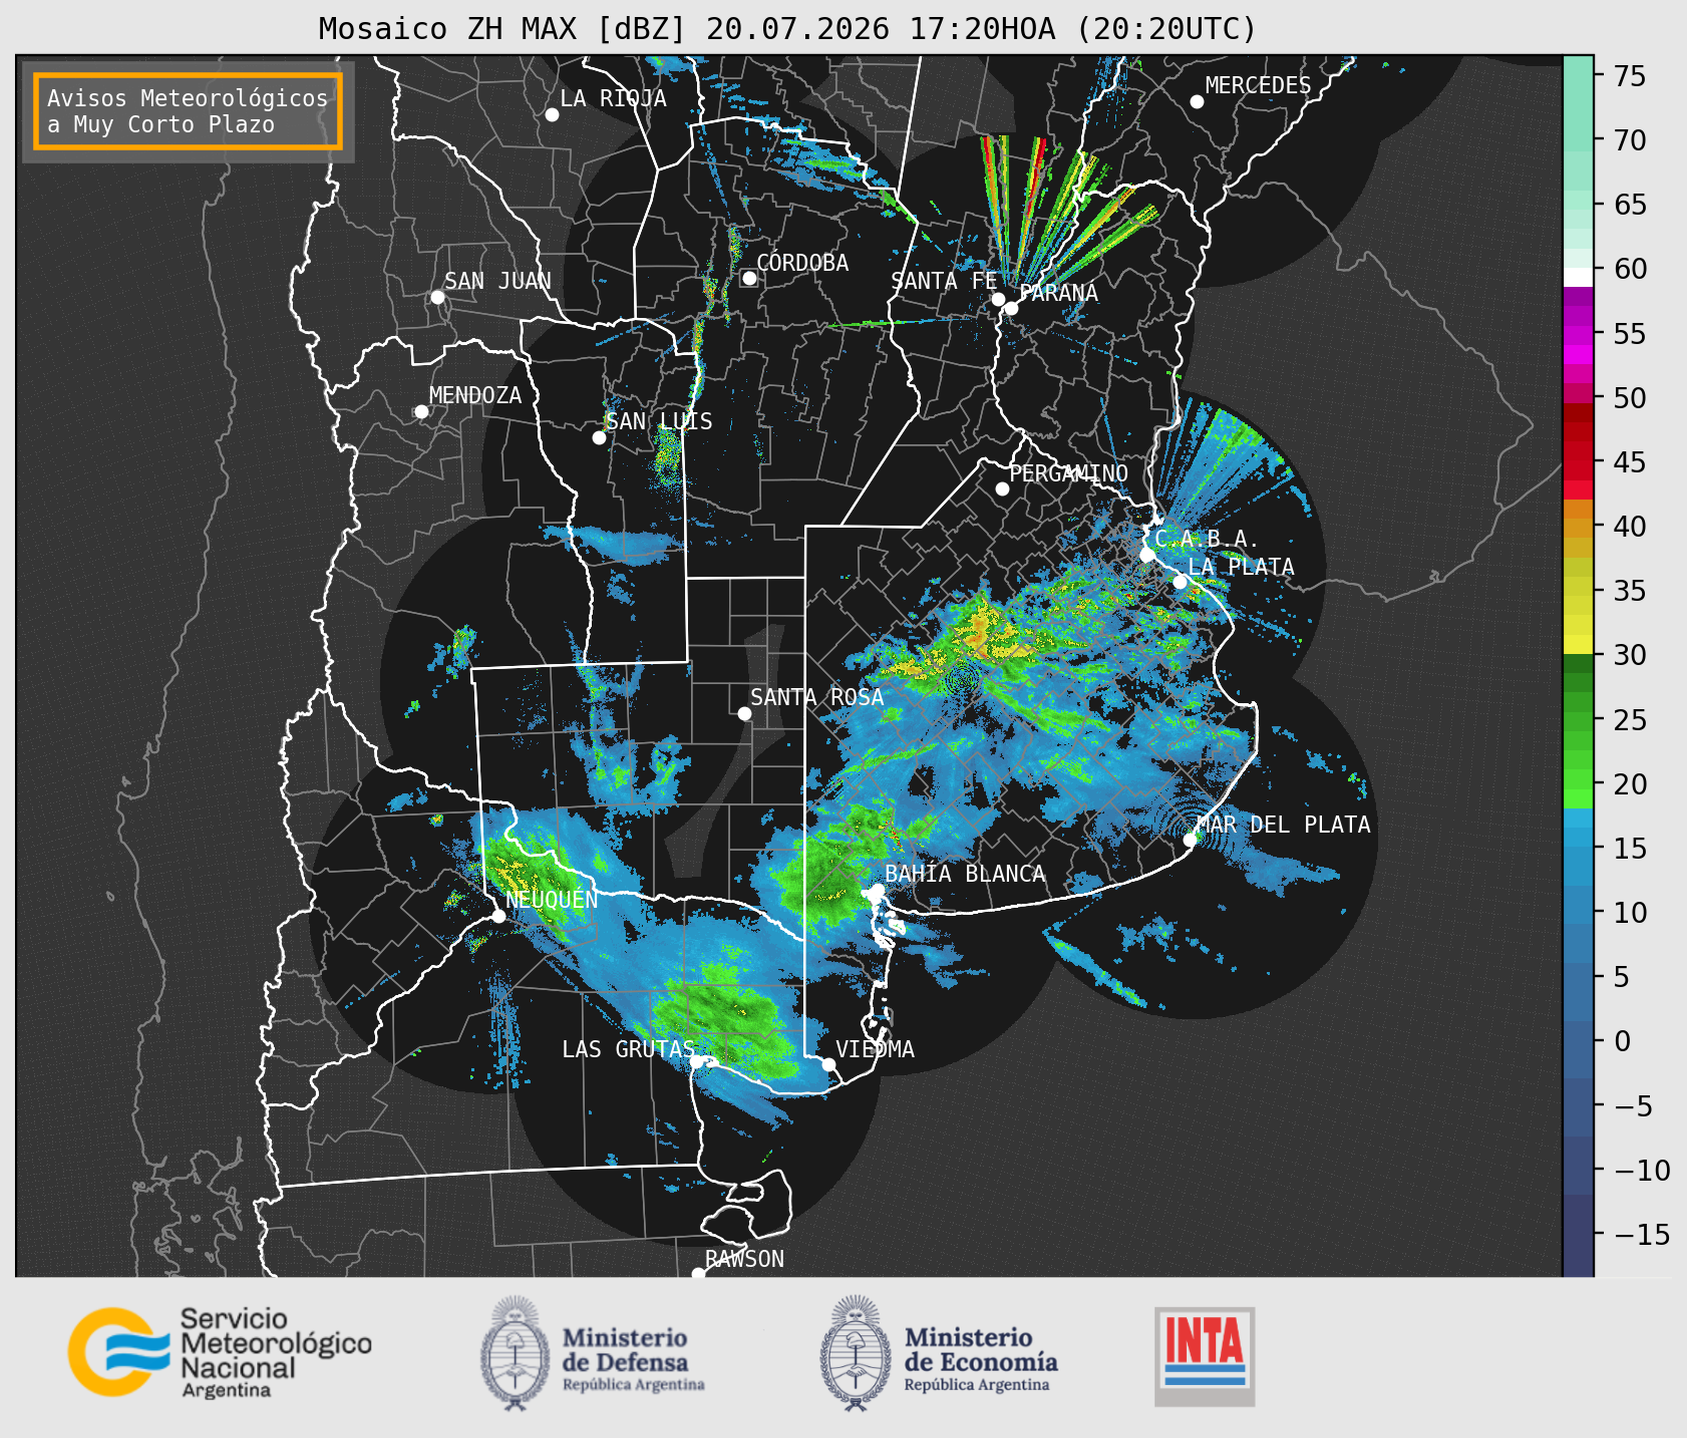Viewport: 1687px width, 1438px height.
Task: Click the Mendoza city marker
Action: click(421, 412)
